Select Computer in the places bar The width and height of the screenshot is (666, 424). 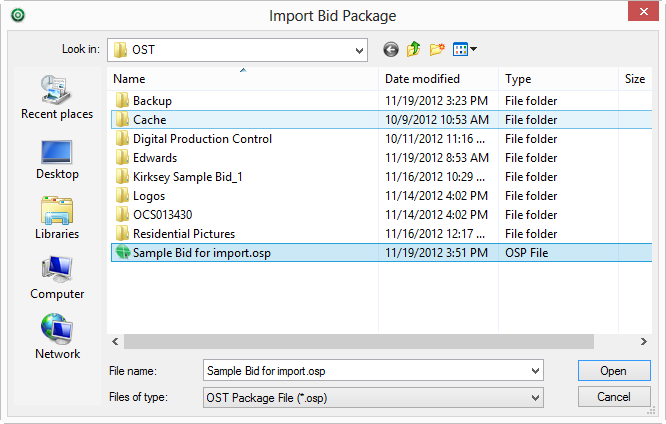pos(57,278)
